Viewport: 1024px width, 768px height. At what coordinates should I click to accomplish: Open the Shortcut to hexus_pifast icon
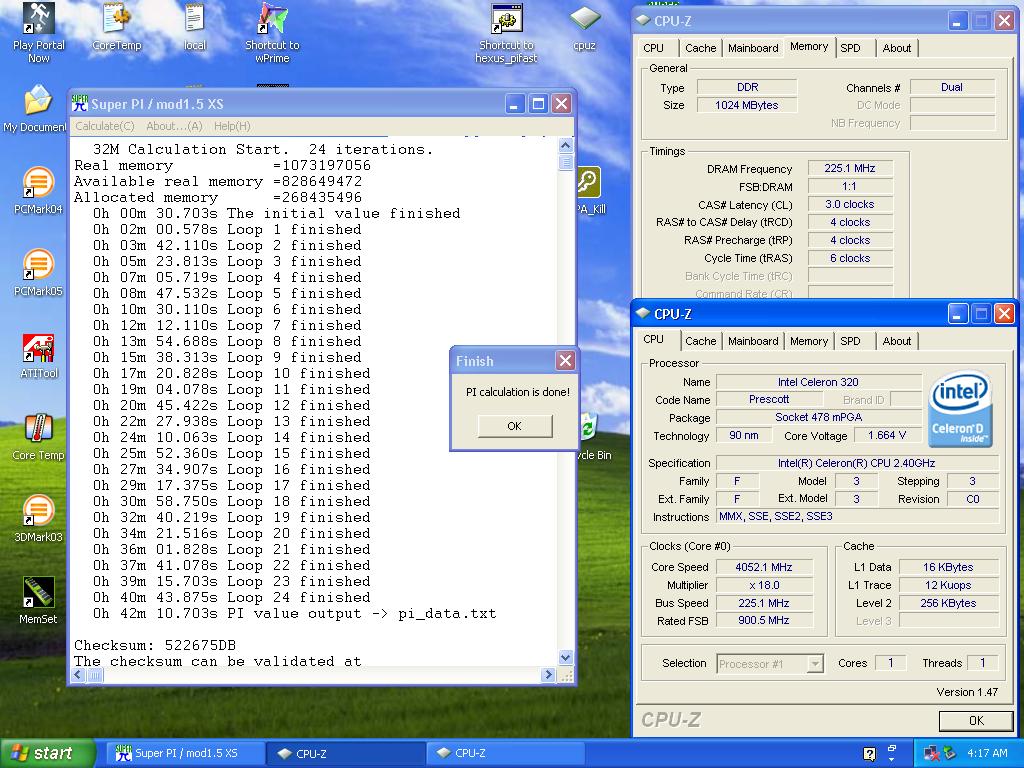(x=507, y=33)
